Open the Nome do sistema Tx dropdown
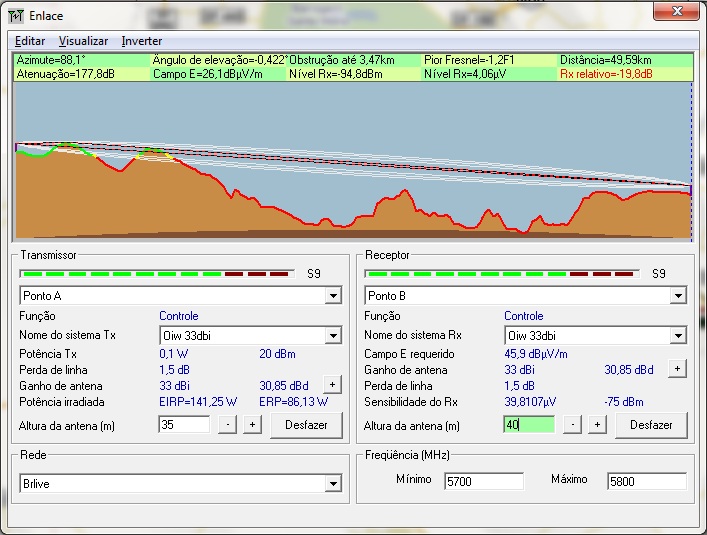 pyautogui.click(x=333, y=336)
